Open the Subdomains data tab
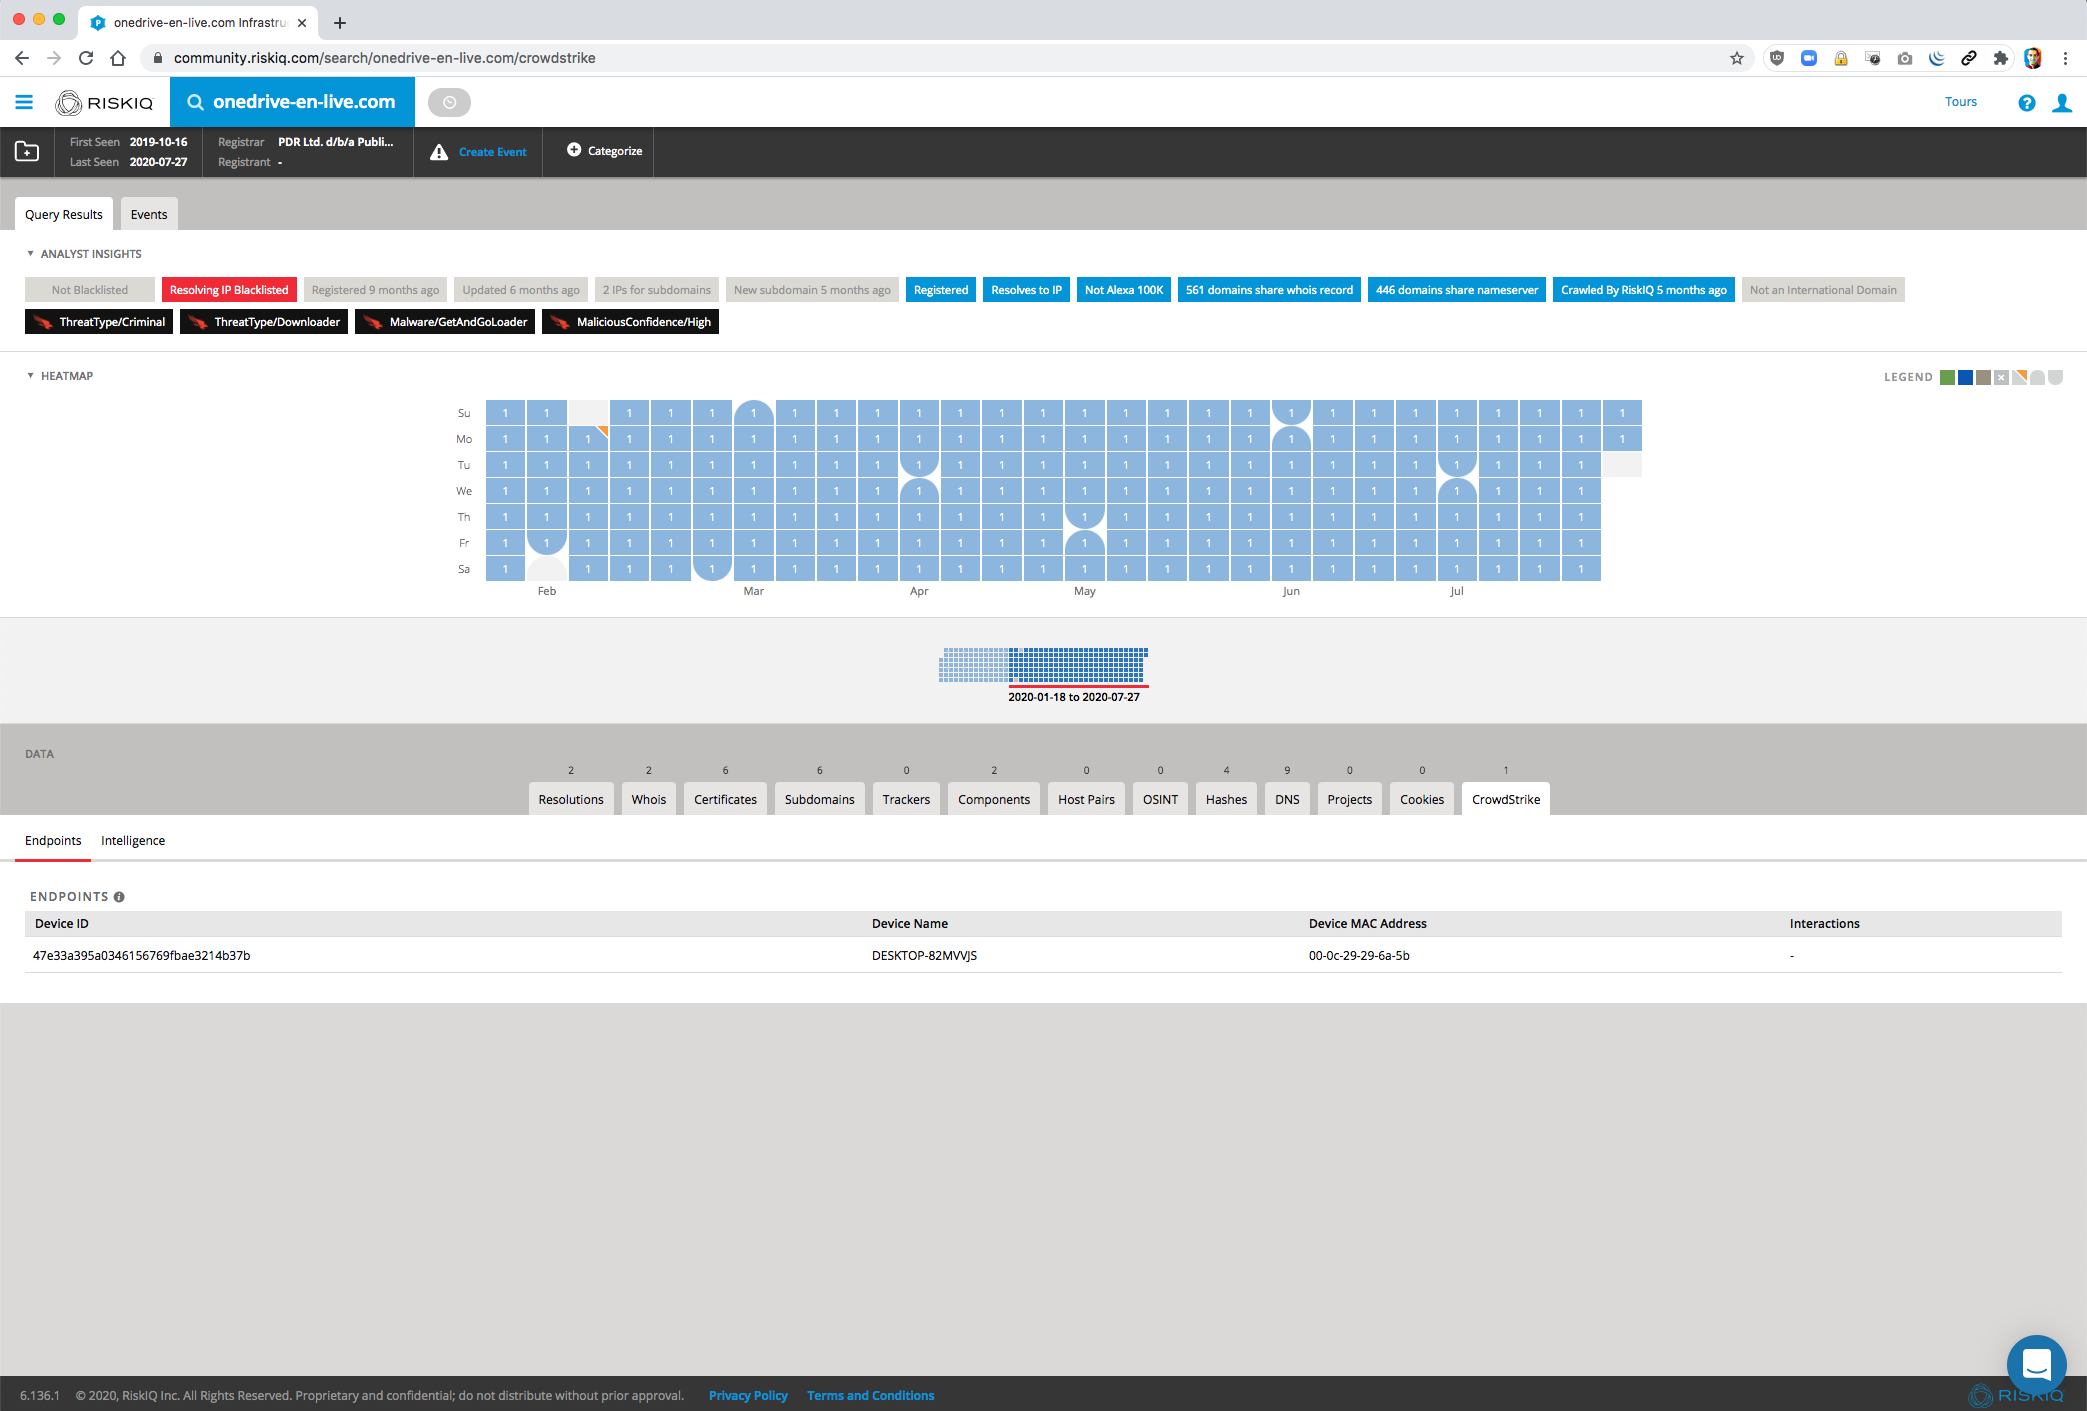2087x1411 pixels. tap(820, 799)
